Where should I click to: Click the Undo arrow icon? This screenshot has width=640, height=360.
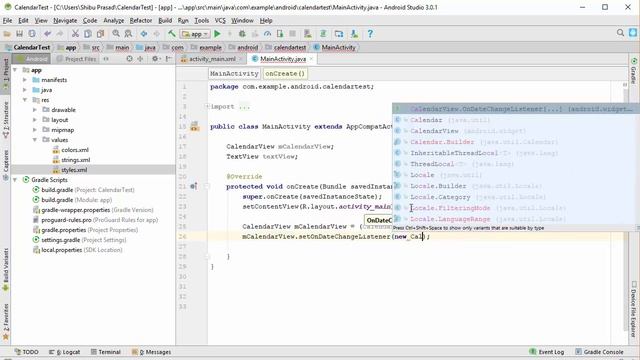[x=47, y=34]
